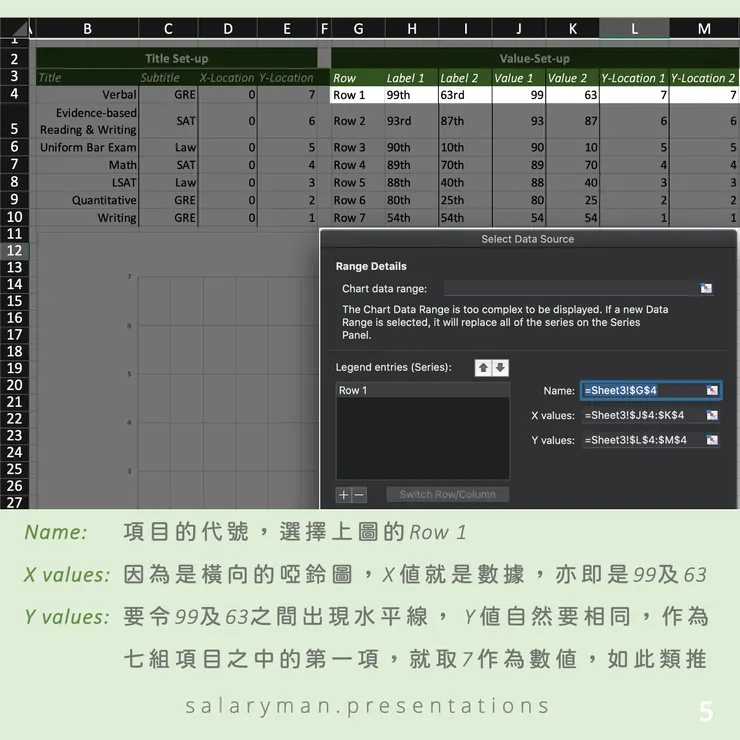The height and width of the screenshot is (740, 740).
Task: Click the range picker icon for Y values
Action: [x=712, y=440]
